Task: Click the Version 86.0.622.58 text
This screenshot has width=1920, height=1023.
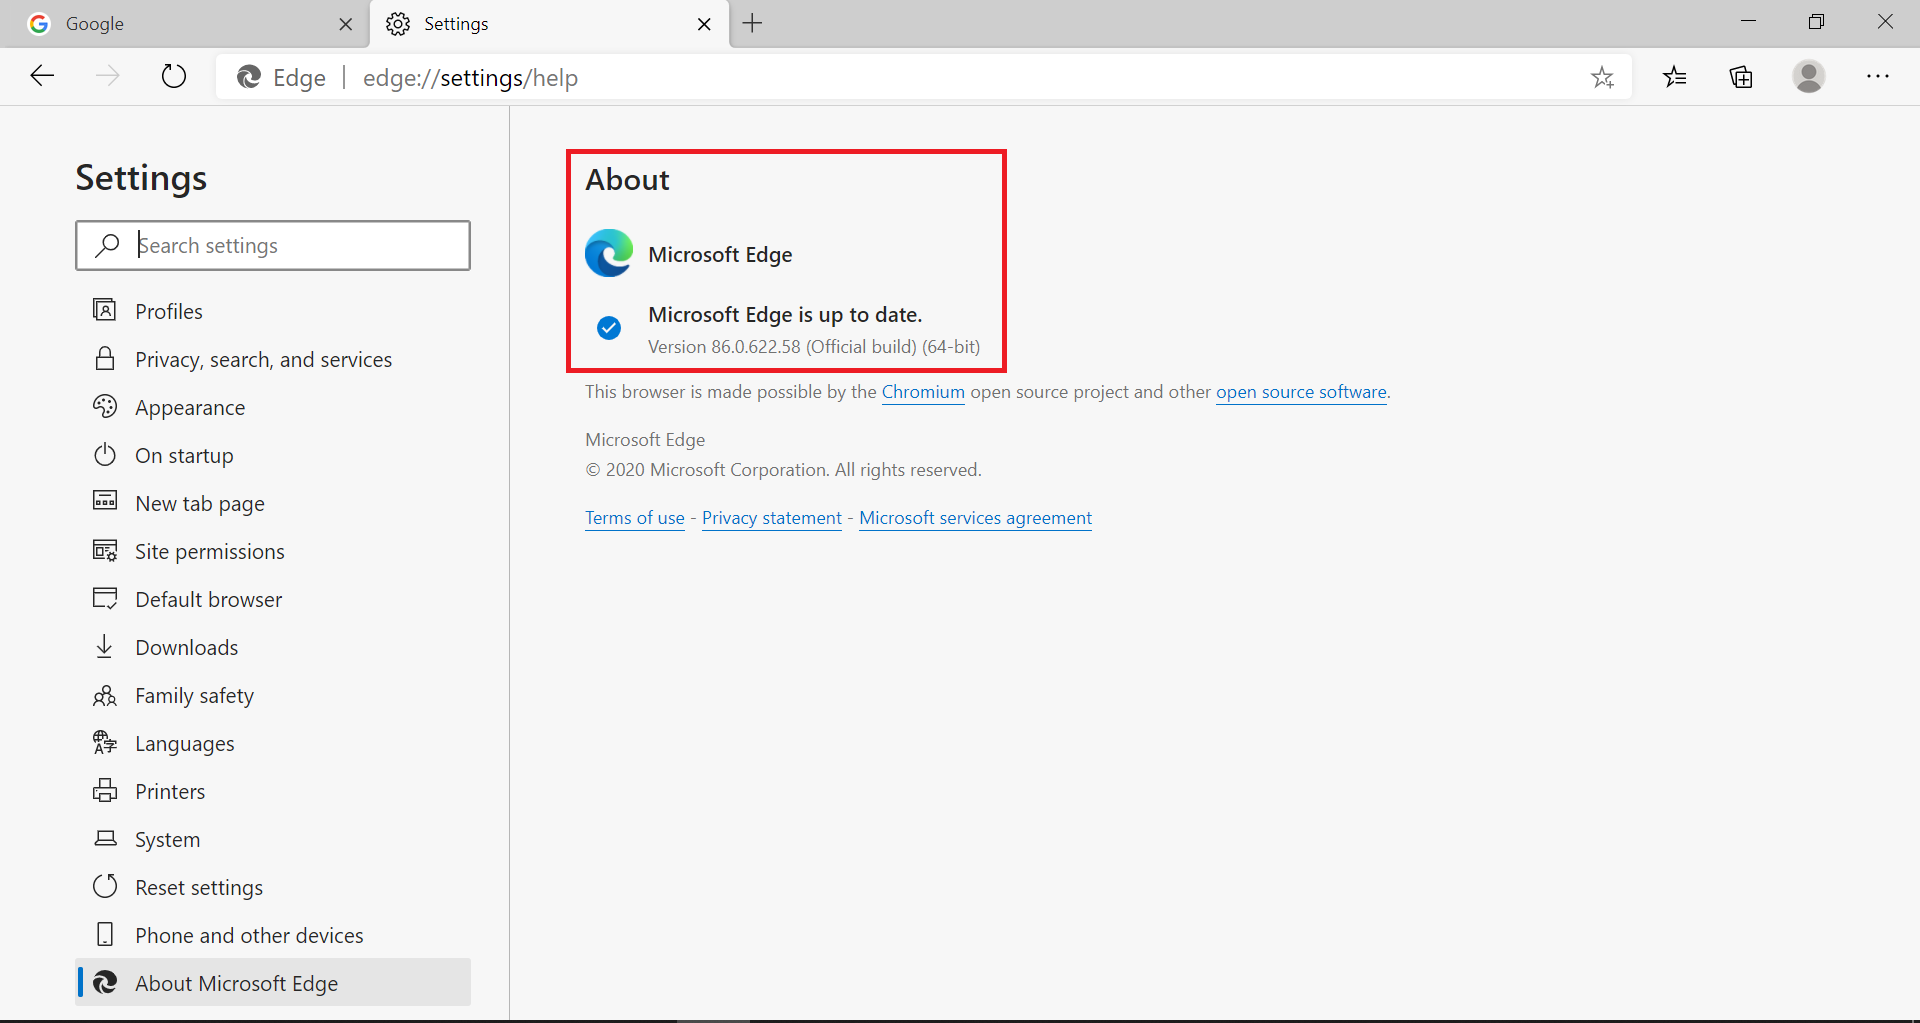Action: coord(814,347)
